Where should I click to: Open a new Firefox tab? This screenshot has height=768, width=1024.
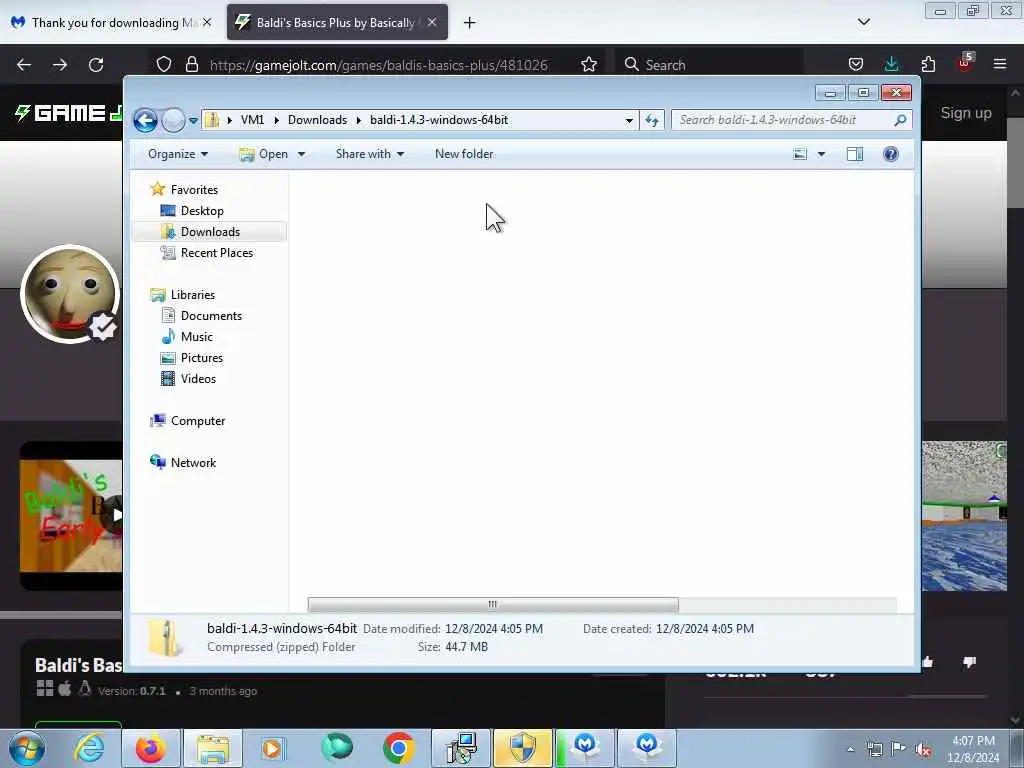[470, 23]
